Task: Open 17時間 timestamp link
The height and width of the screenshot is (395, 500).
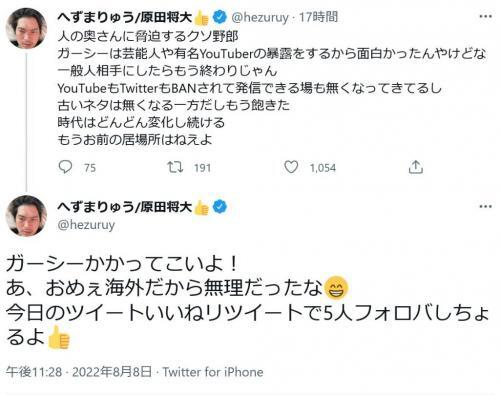Action: pos(318,17)
